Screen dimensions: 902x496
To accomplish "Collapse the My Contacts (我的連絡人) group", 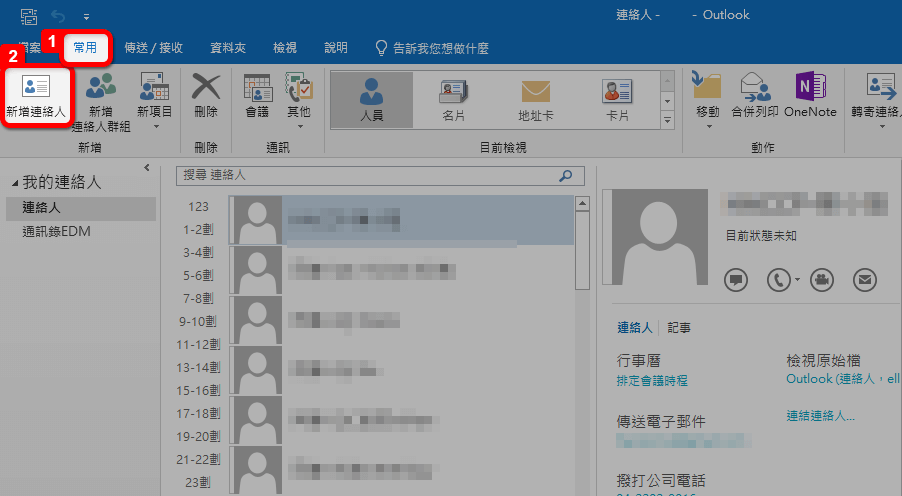I will click(15, 184).
